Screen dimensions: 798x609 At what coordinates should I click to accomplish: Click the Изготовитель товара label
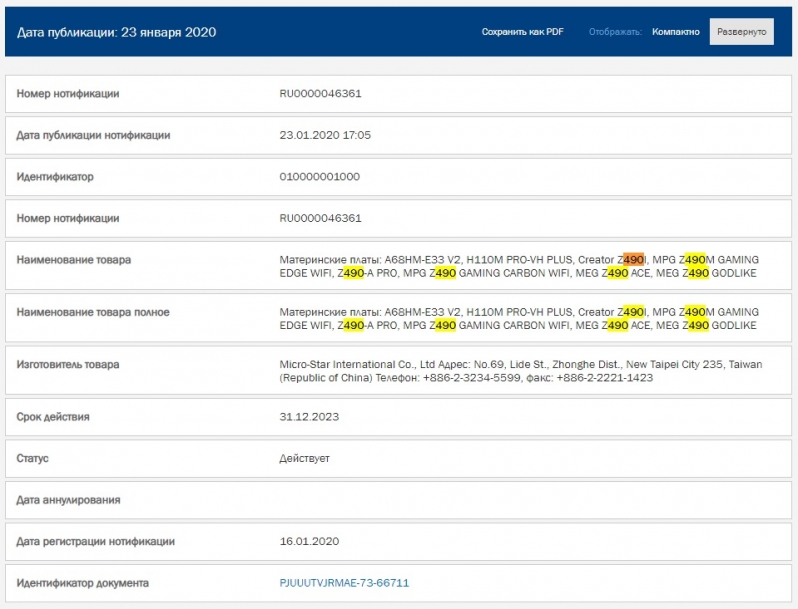68,365
